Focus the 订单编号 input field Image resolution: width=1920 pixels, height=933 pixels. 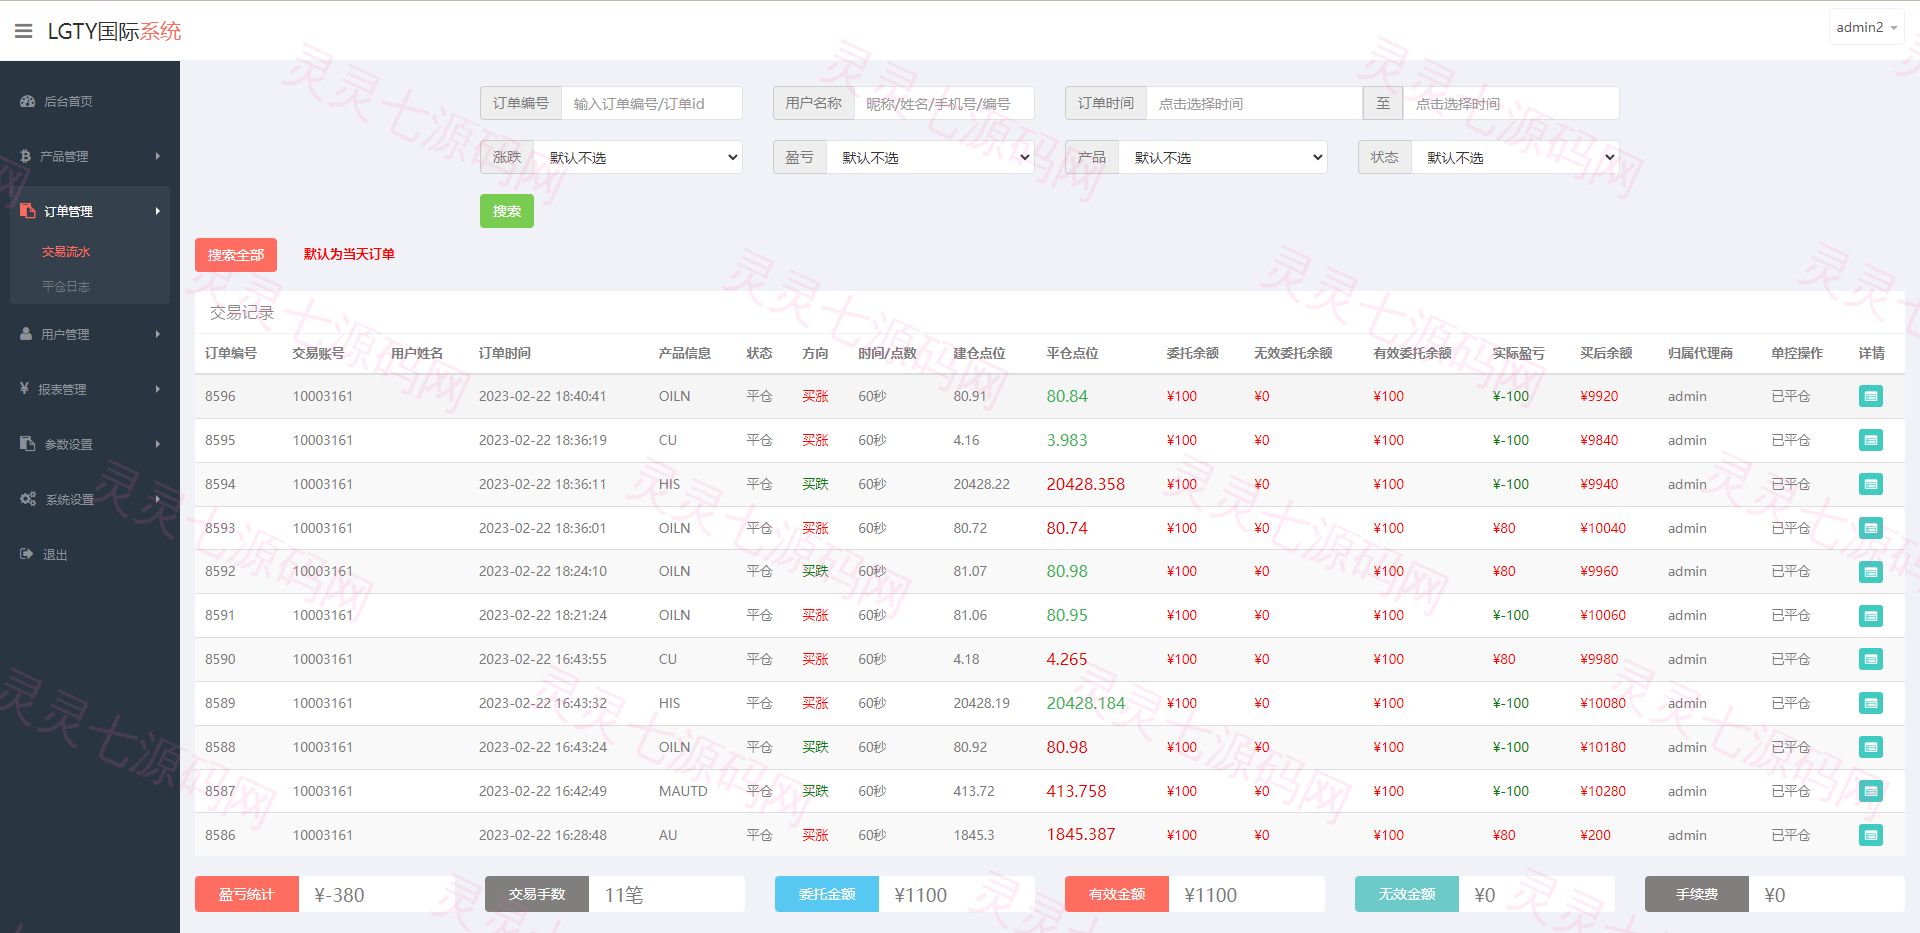tap(651, 103)
